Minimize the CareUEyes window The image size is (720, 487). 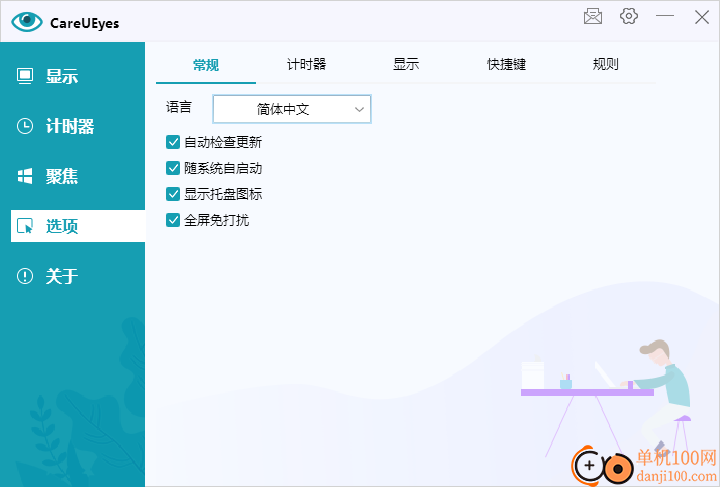pos(664,16)
